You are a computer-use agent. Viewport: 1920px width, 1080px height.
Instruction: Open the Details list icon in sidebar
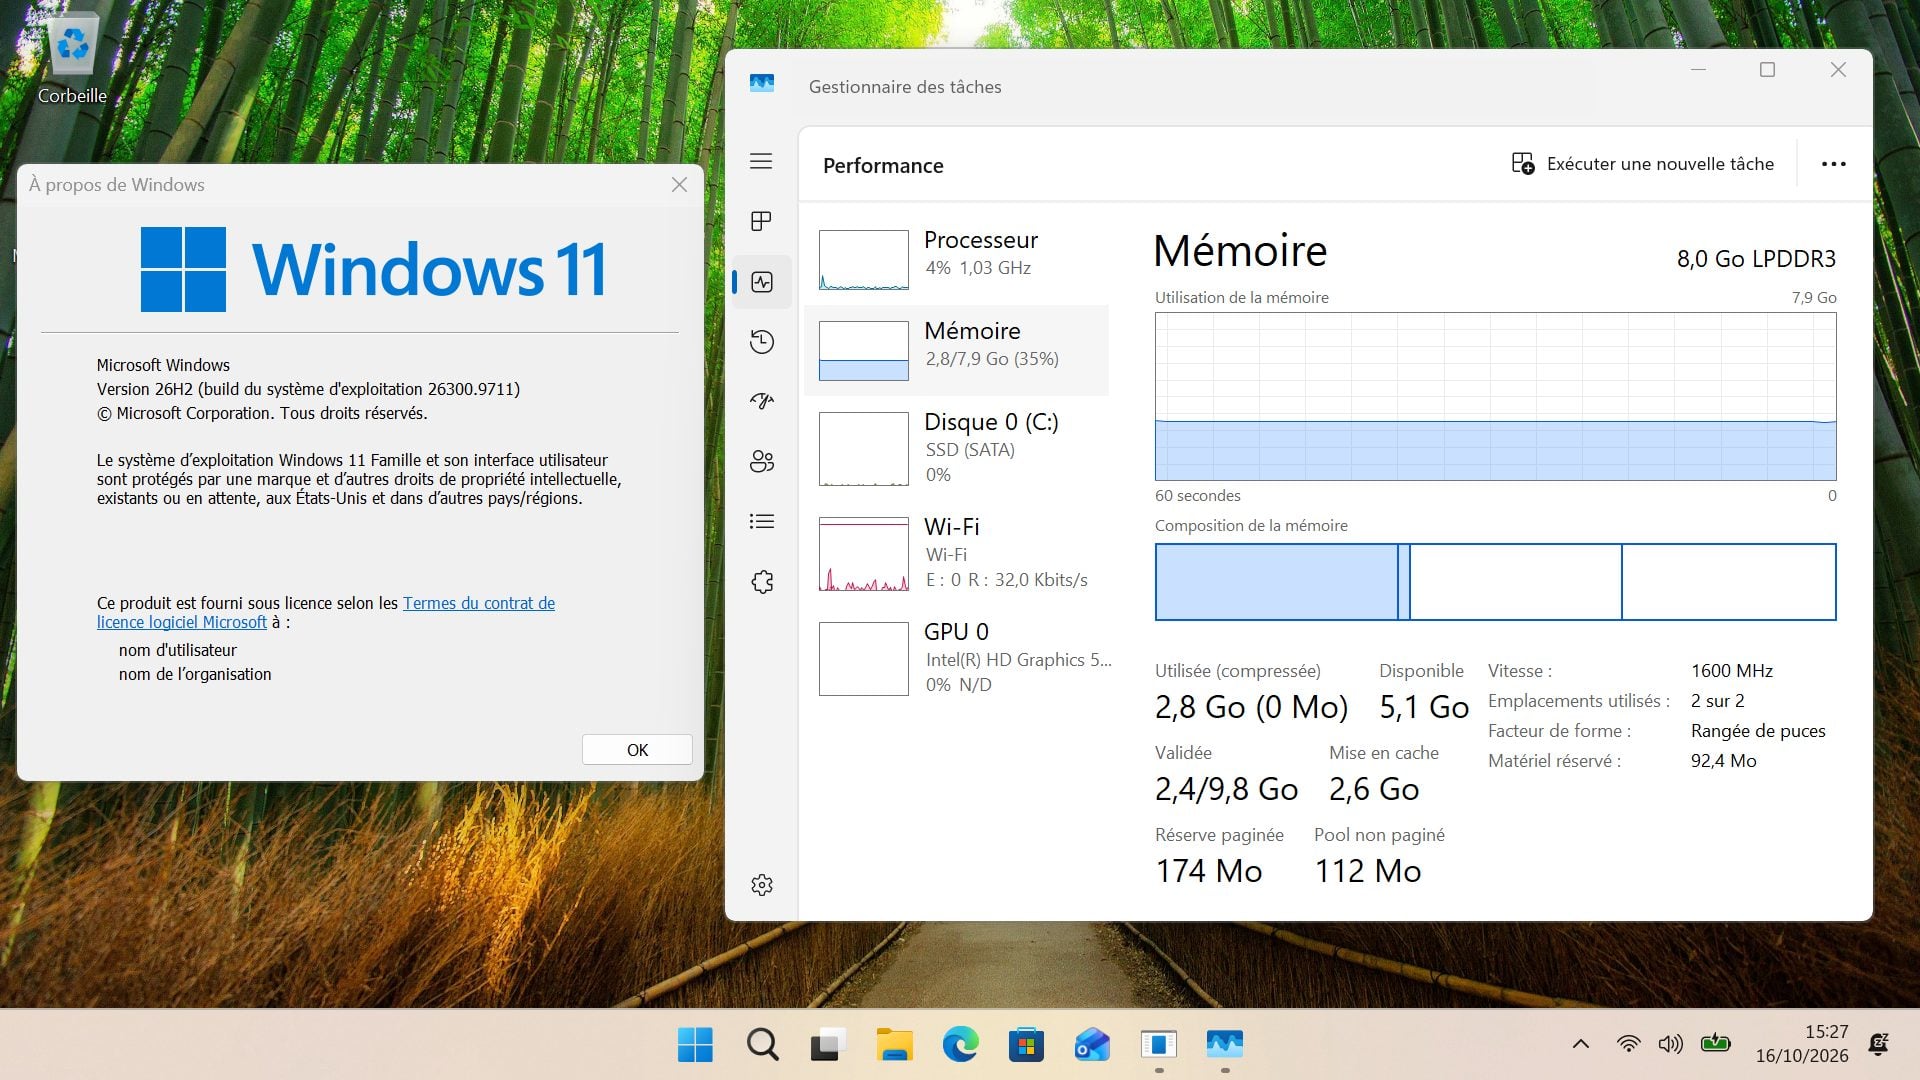click(x=761, y=521)
